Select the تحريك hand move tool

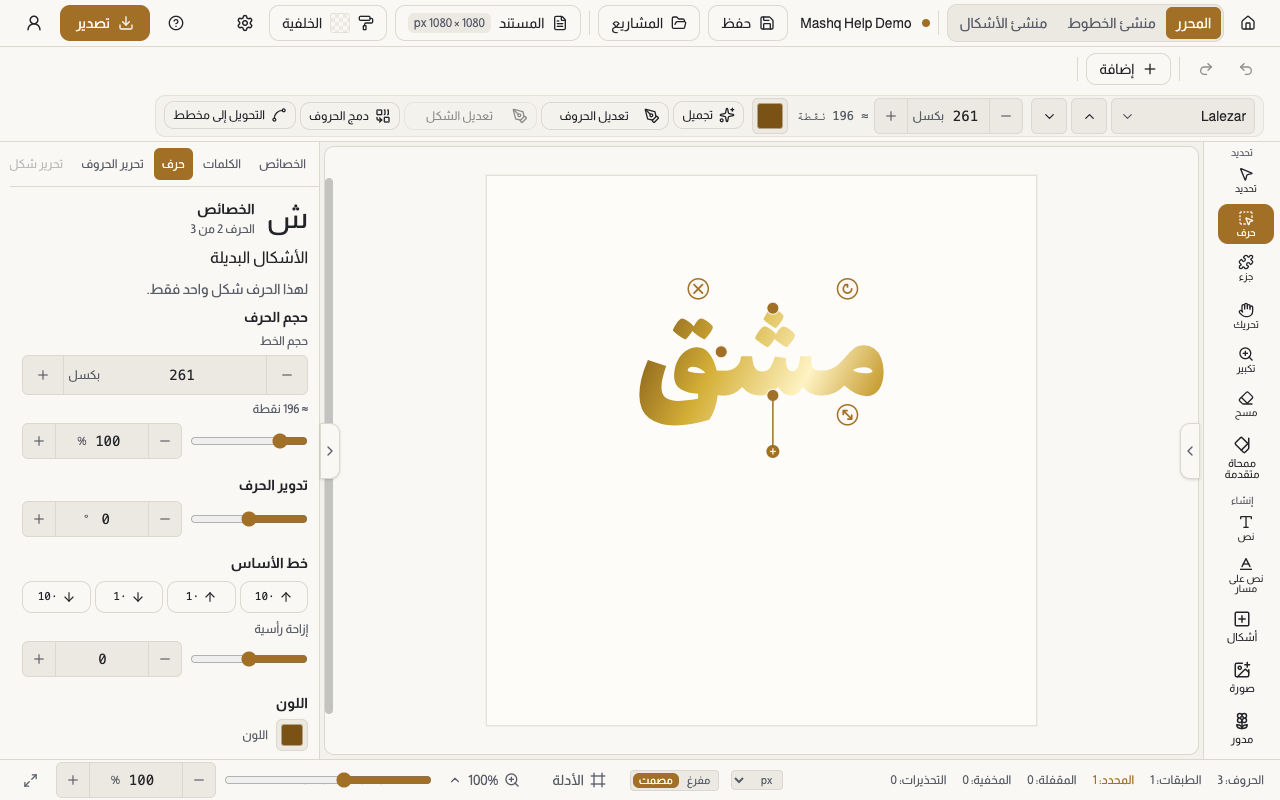pyautogui.click(x=1245, y=316)
